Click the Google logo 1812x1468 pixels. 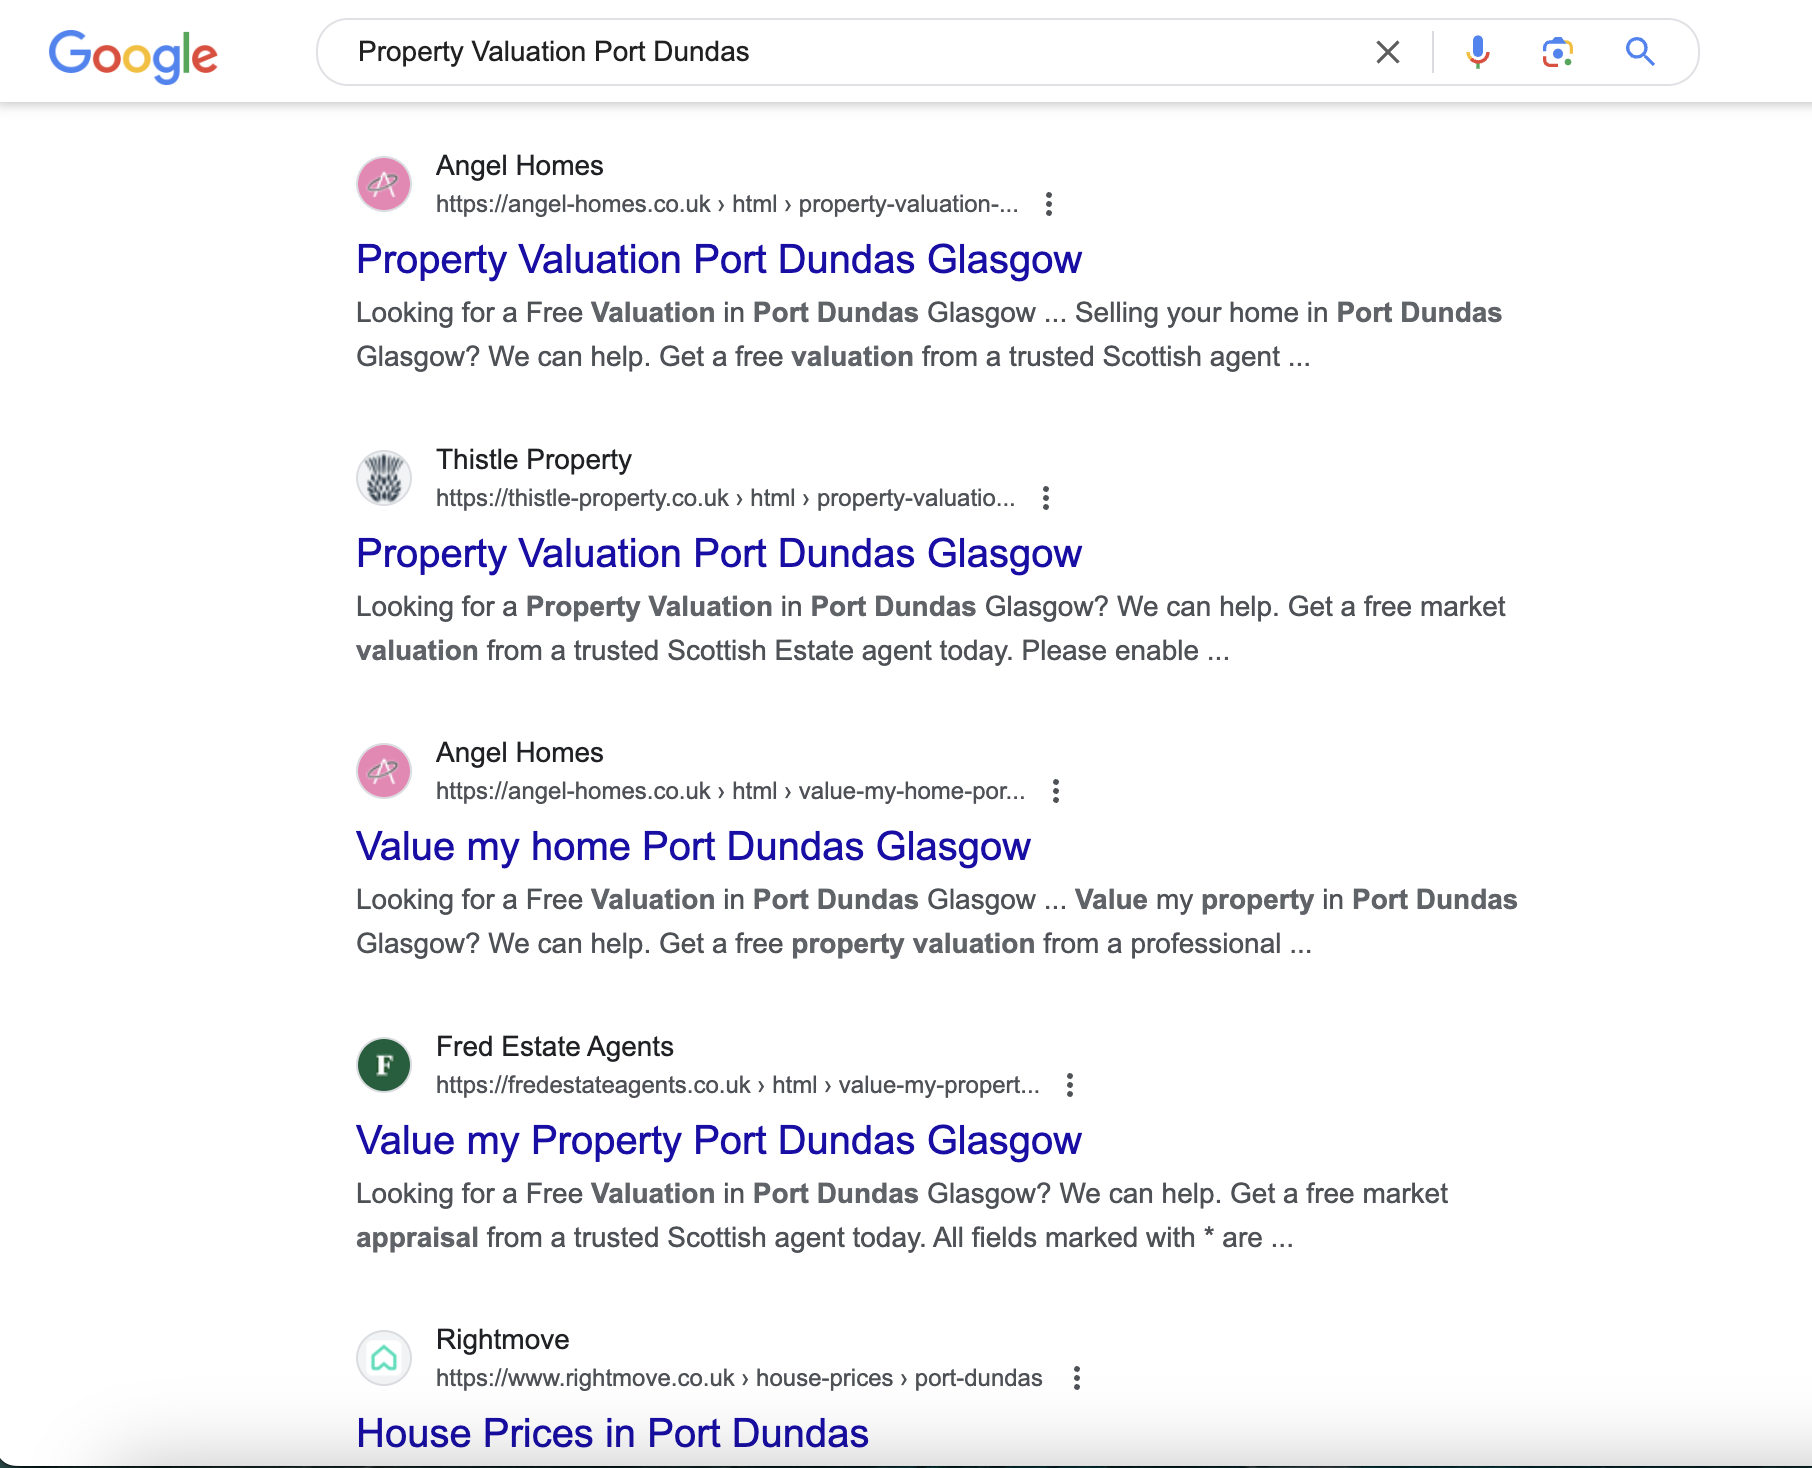tap(133, 54)
